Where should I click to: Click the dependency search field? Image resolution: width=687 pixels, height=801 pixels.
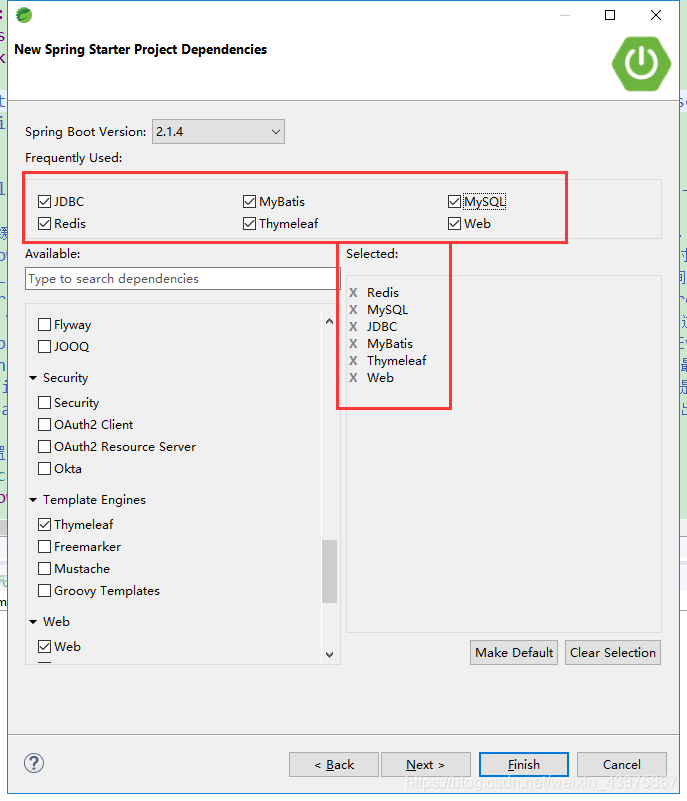(x=181, y=278)
